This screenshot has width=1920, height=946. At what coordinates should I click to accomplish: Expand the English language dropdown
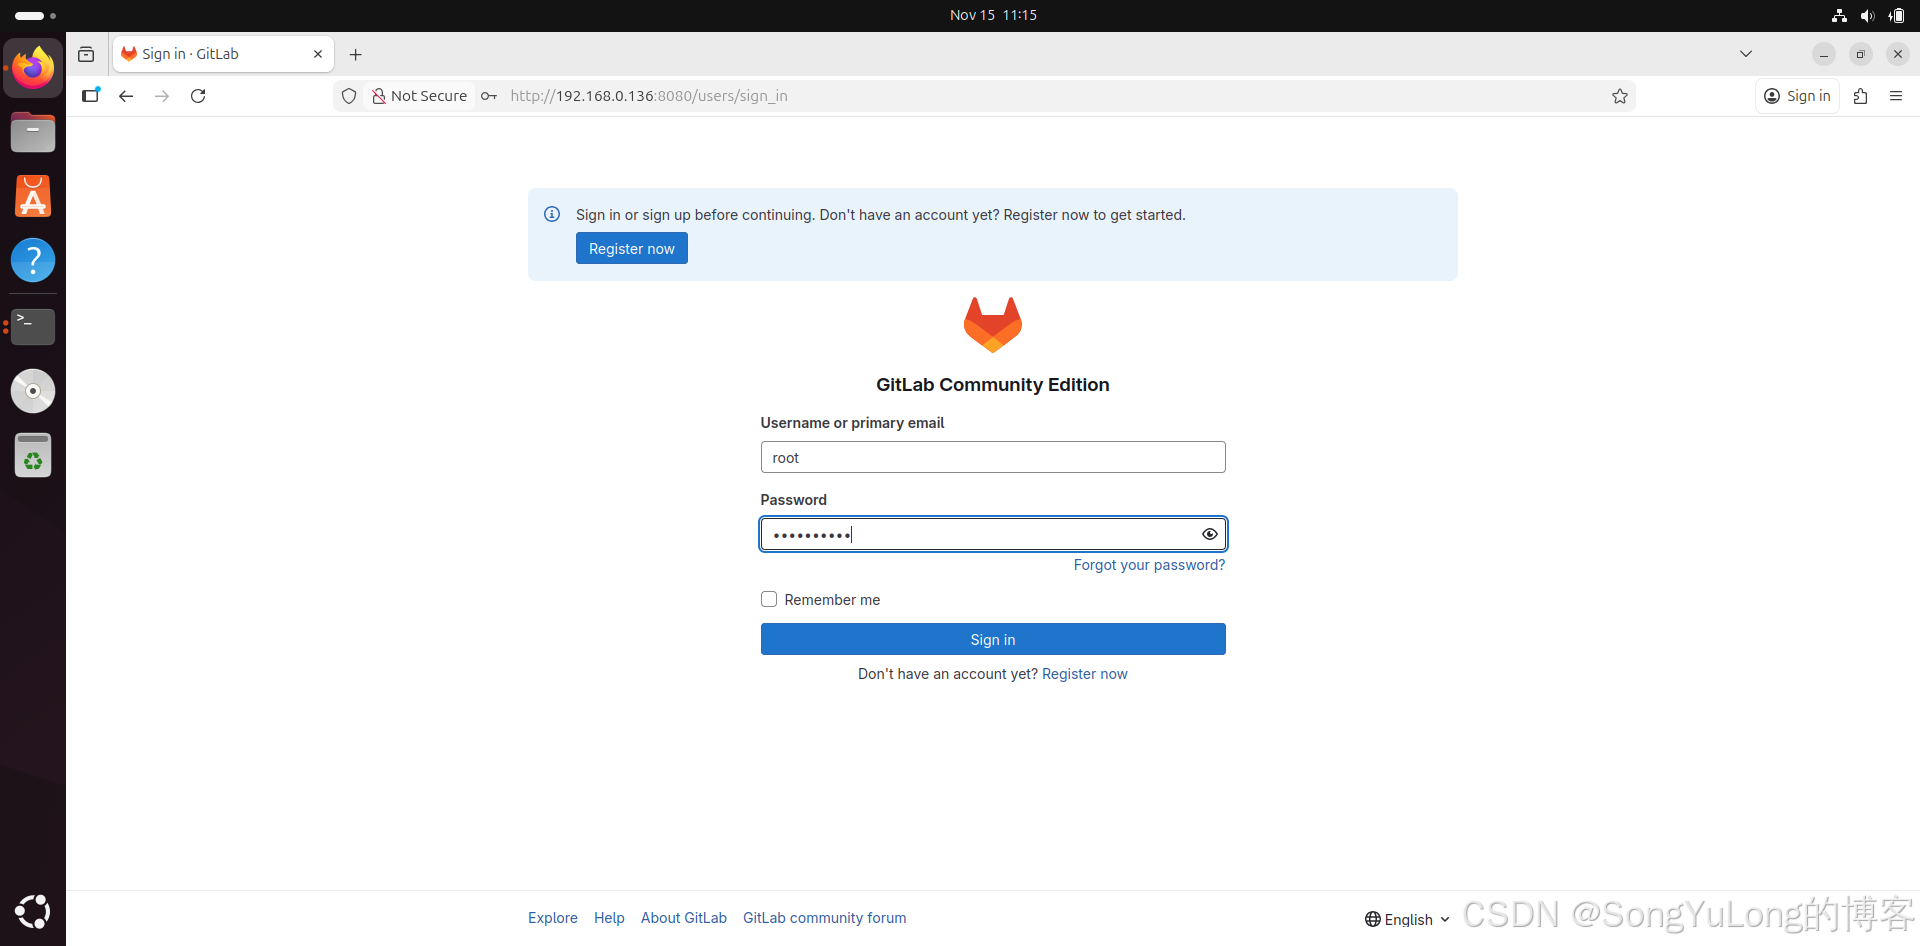[x=1407, y=919]
